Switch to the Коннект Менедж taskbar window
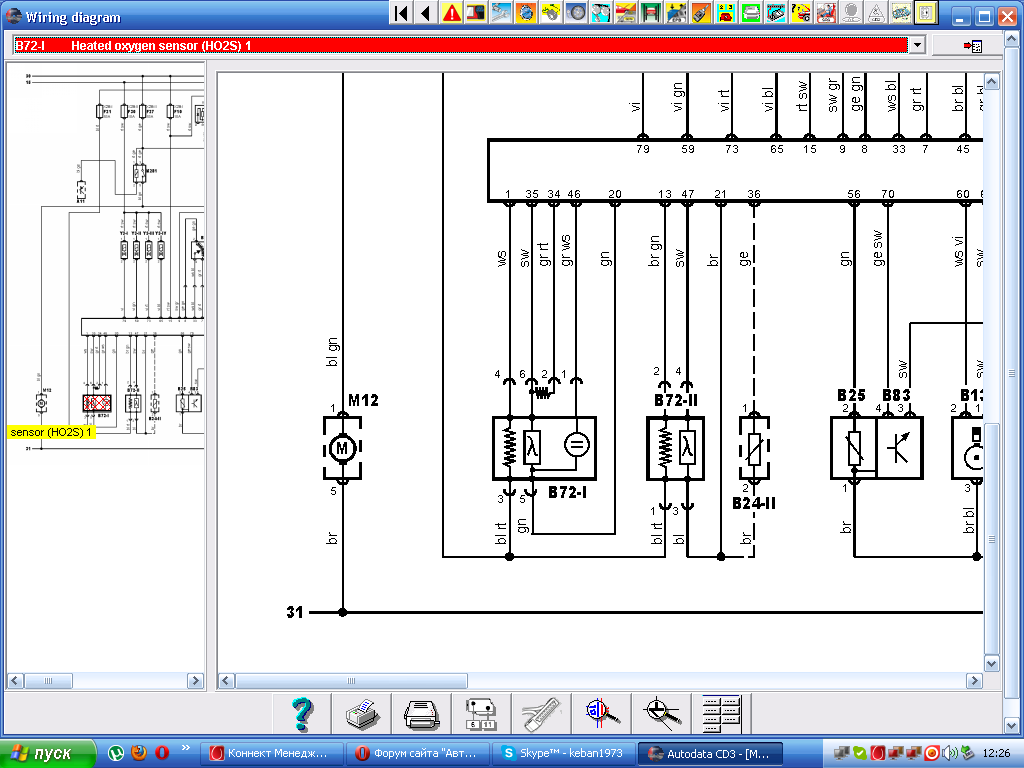Screen dimensions: 1024x768 [270, 753]
